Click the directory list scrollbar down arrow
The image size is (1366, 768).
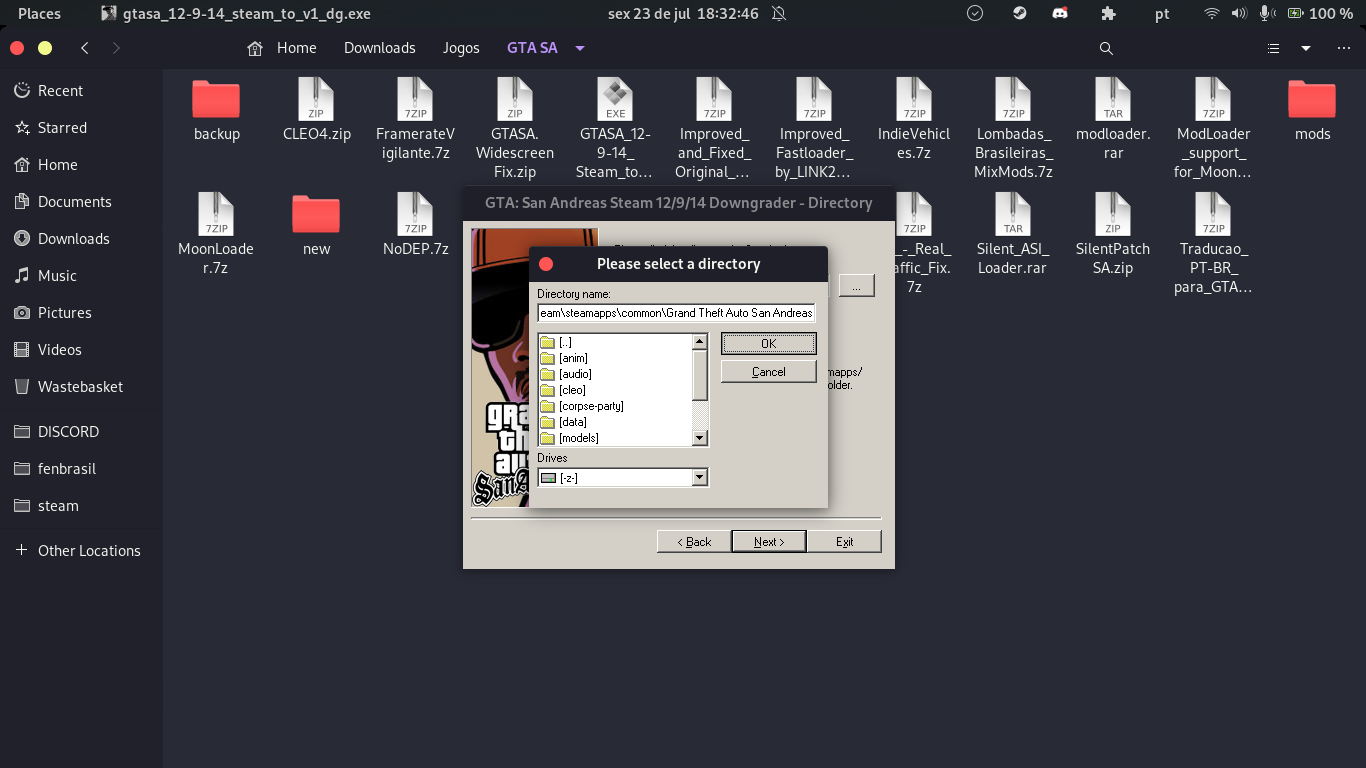point(700,438)
